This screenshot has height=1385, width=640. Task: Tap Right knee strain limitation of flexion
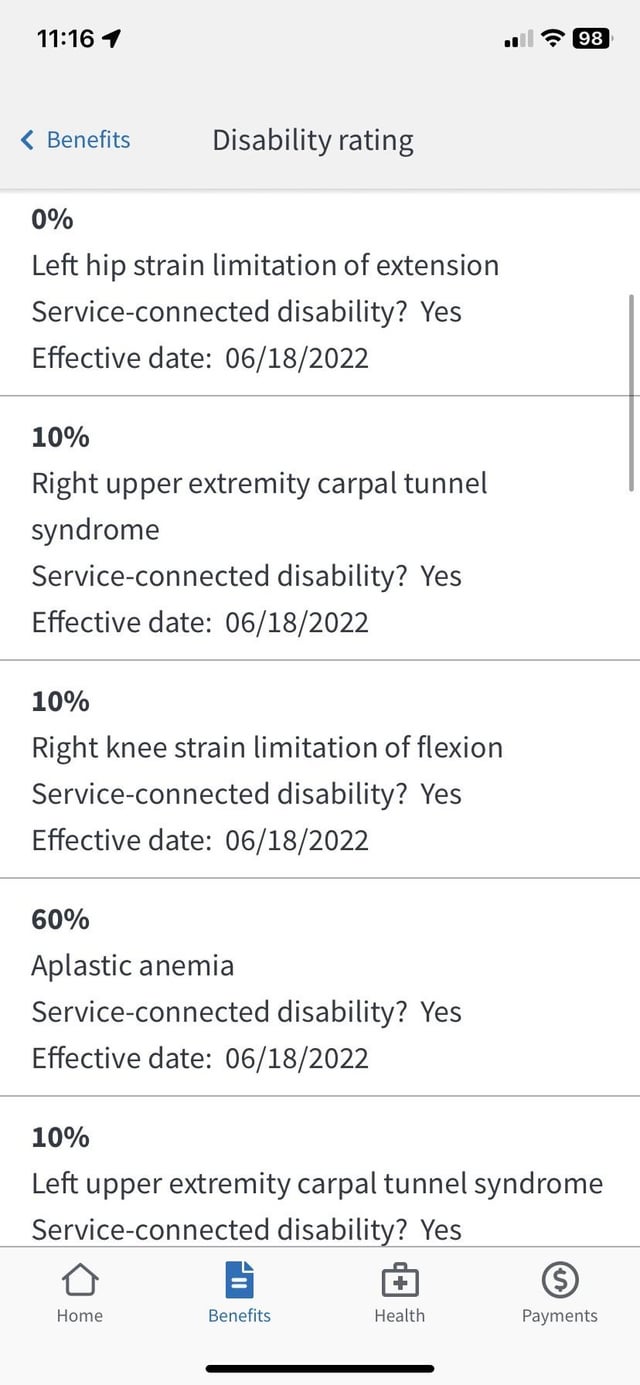click(267, 747)
